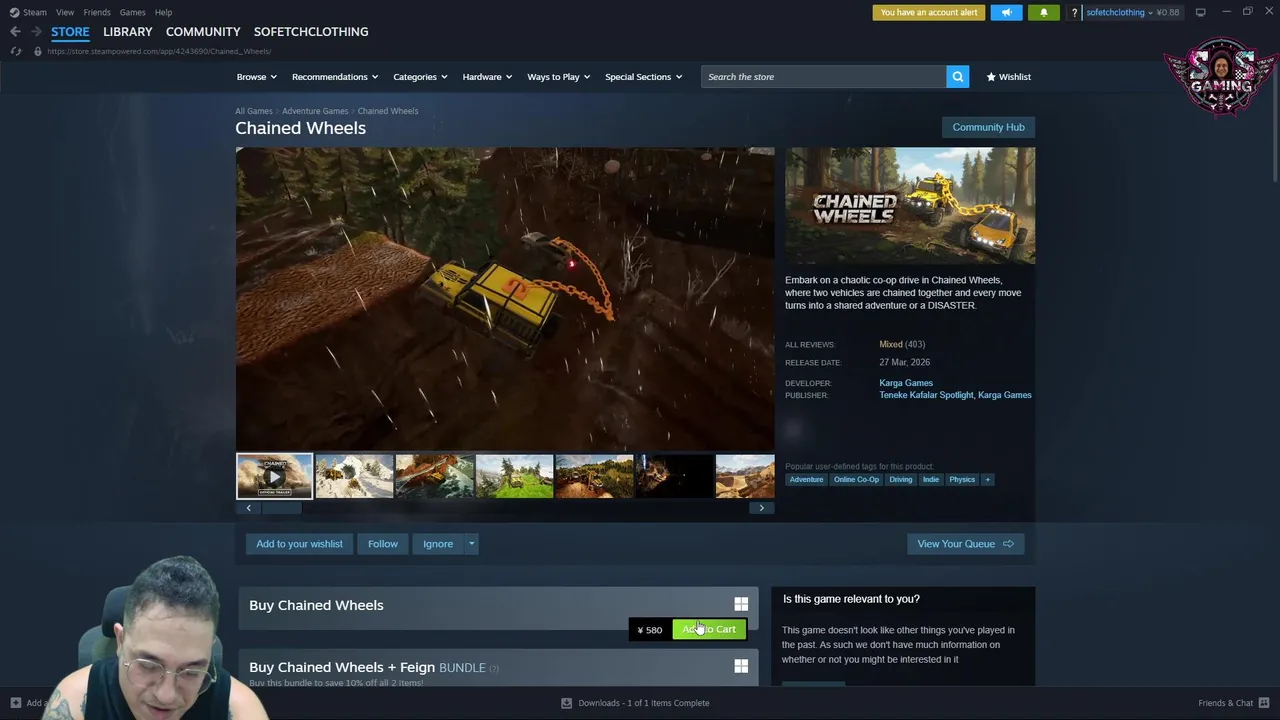Click the Community Hub button

click(988, 127)
